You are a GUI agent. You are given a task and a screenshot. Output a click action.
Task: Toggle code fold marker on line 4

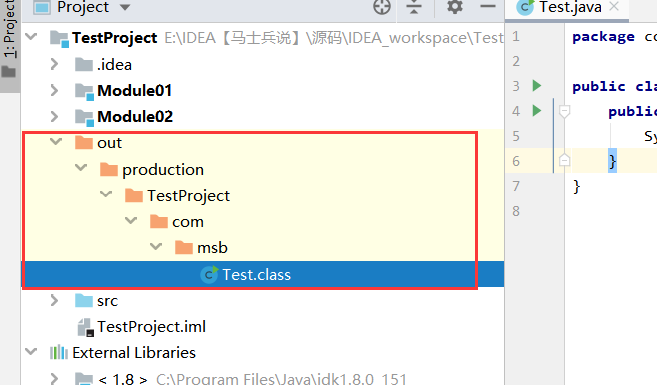tap(564, 111)
